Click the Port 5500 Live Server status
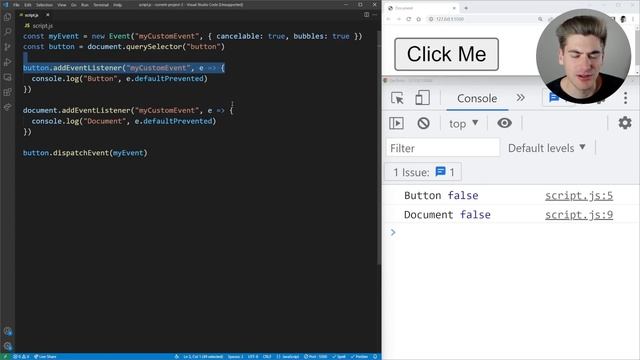 point(316,357)
